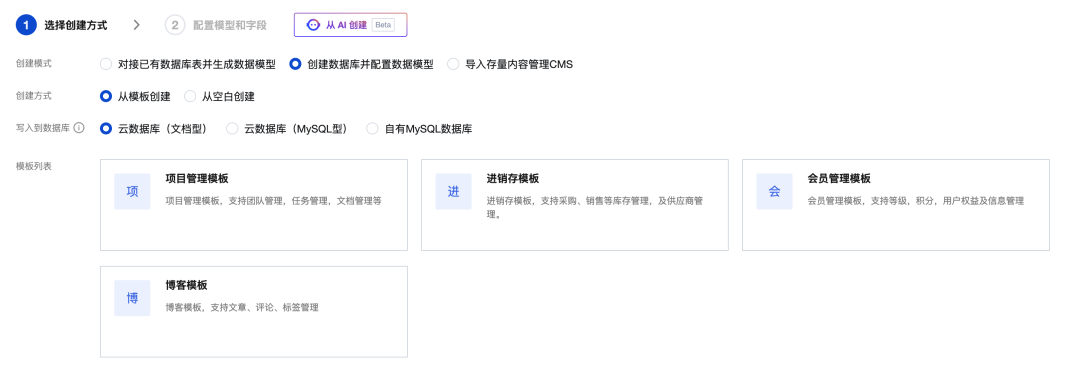Click the 博 template icon
The height and width of the screenshot is (374, 1080).
[132, 298]
